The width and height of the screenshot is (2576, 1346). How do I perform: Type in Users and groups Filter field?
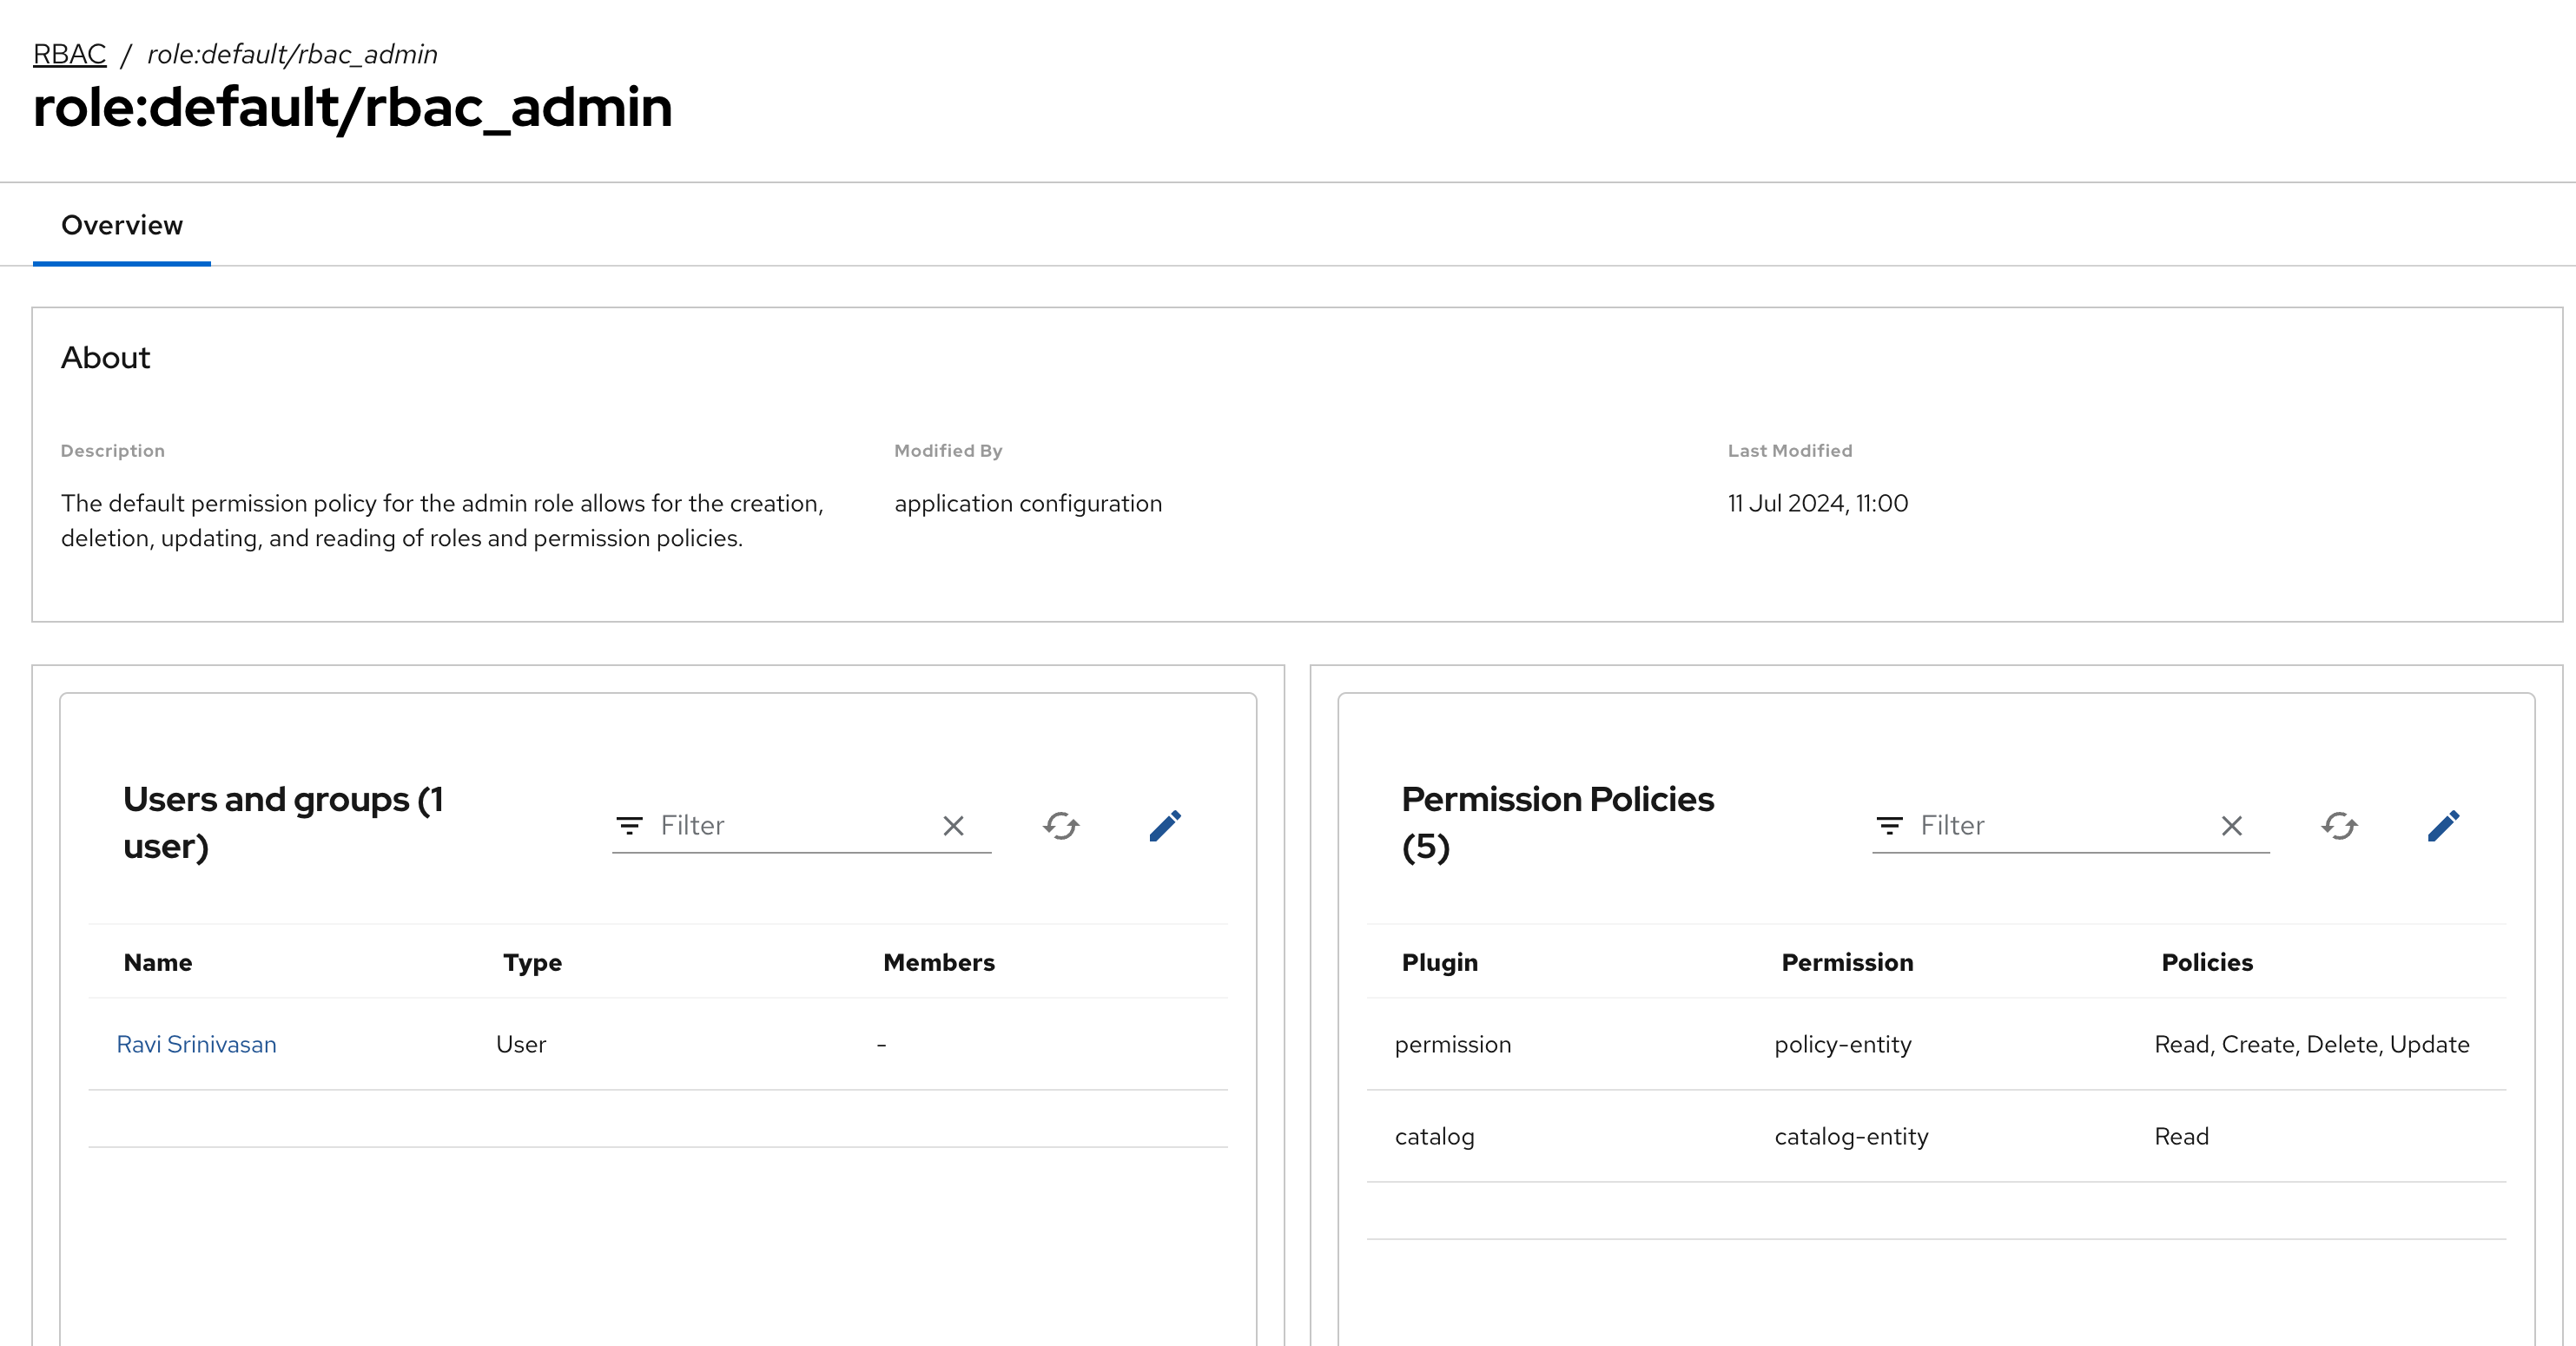(x=790, y=826)
